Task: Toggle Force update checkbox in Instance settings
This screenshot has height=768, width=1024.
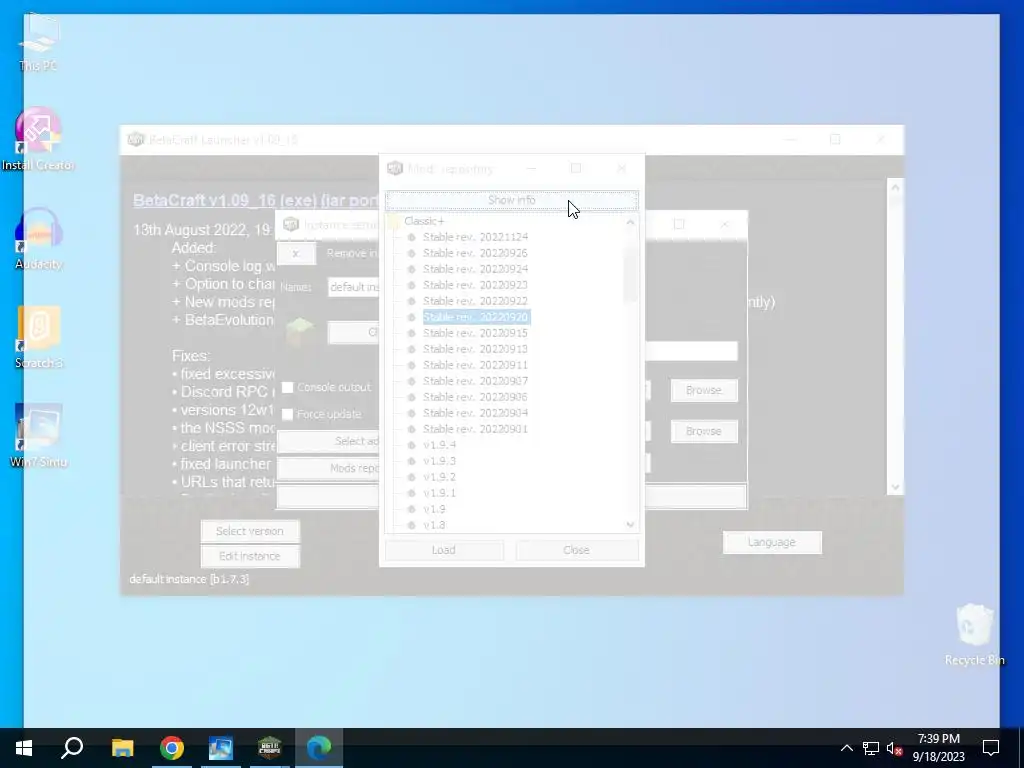Action: [x=287, y=414]
